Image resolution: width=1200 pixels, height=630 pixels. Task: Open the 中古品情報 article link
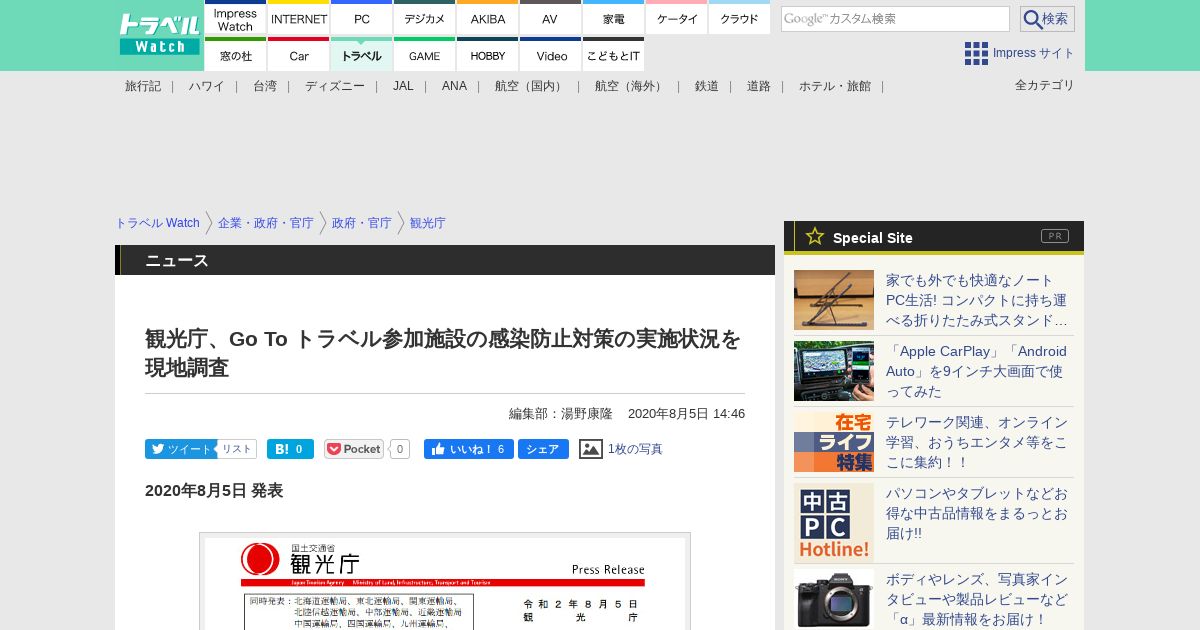pos(977,513)
